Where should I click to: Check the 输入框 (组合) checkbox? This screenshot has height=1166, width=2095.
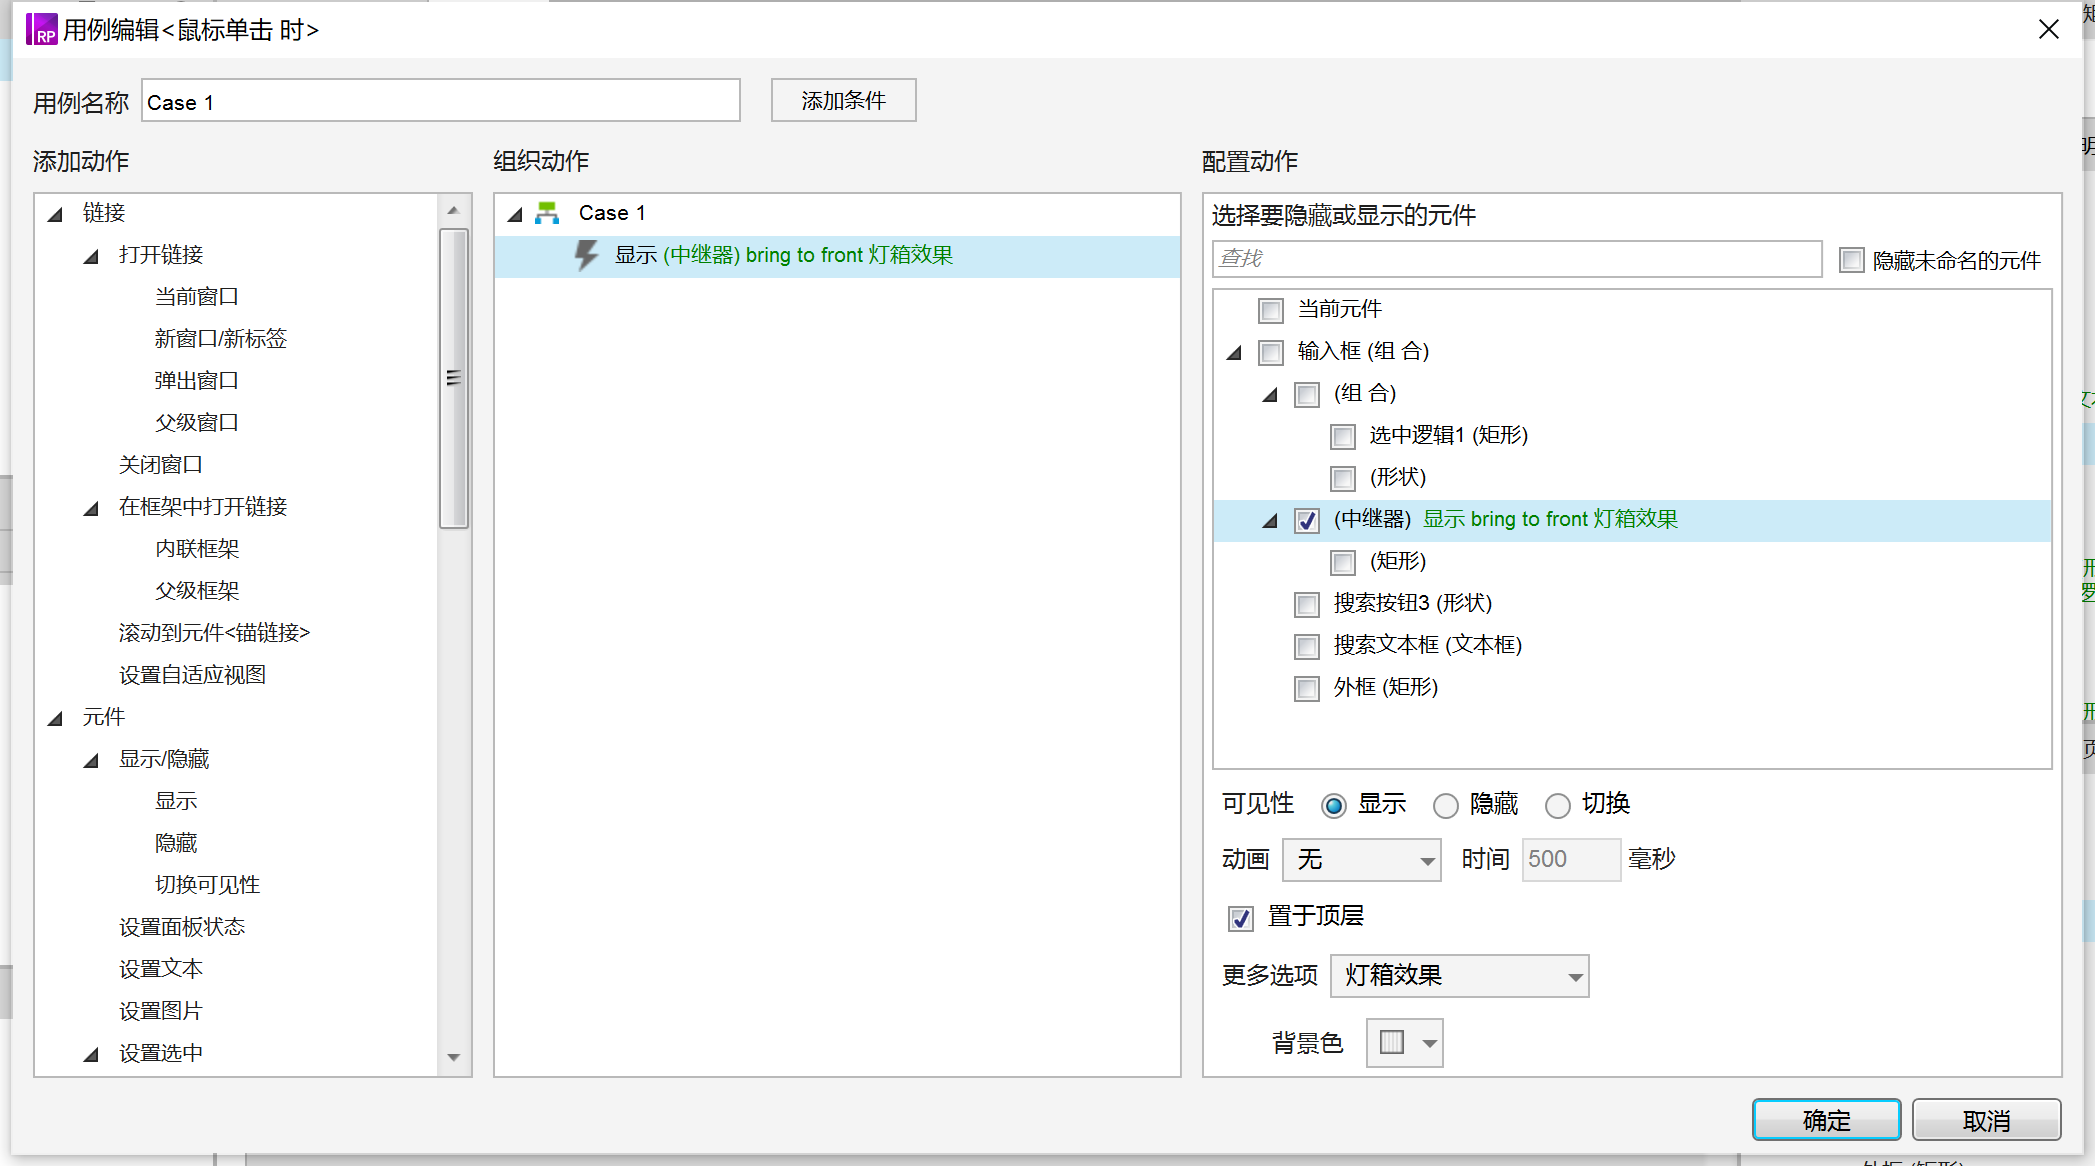pyautogui.click(x=1271, y=352)
